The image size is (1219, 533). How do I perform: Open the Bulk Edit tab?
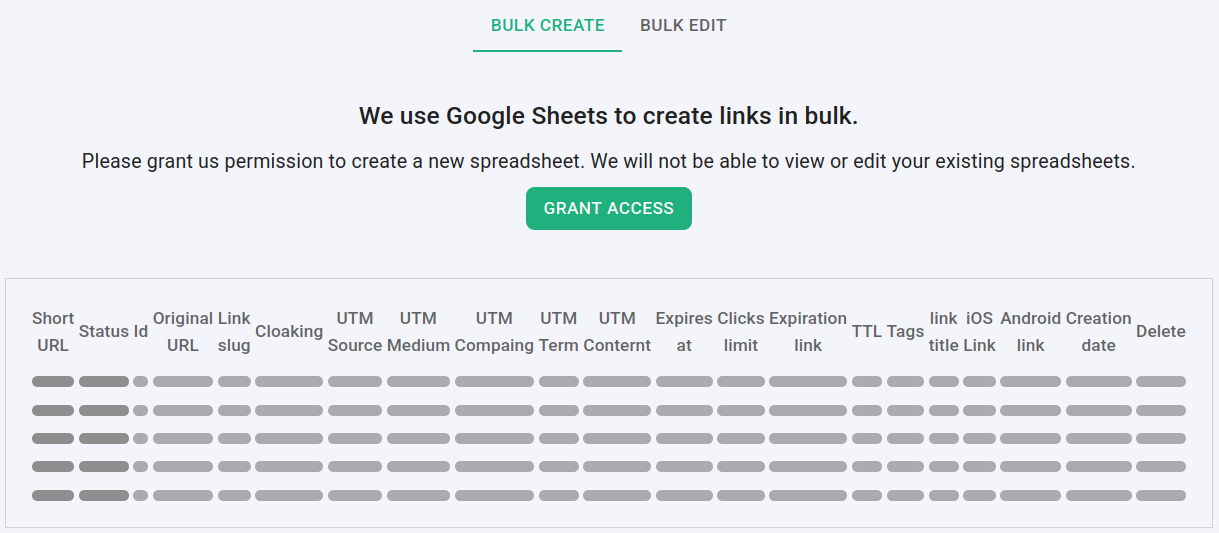coord(683,26)
